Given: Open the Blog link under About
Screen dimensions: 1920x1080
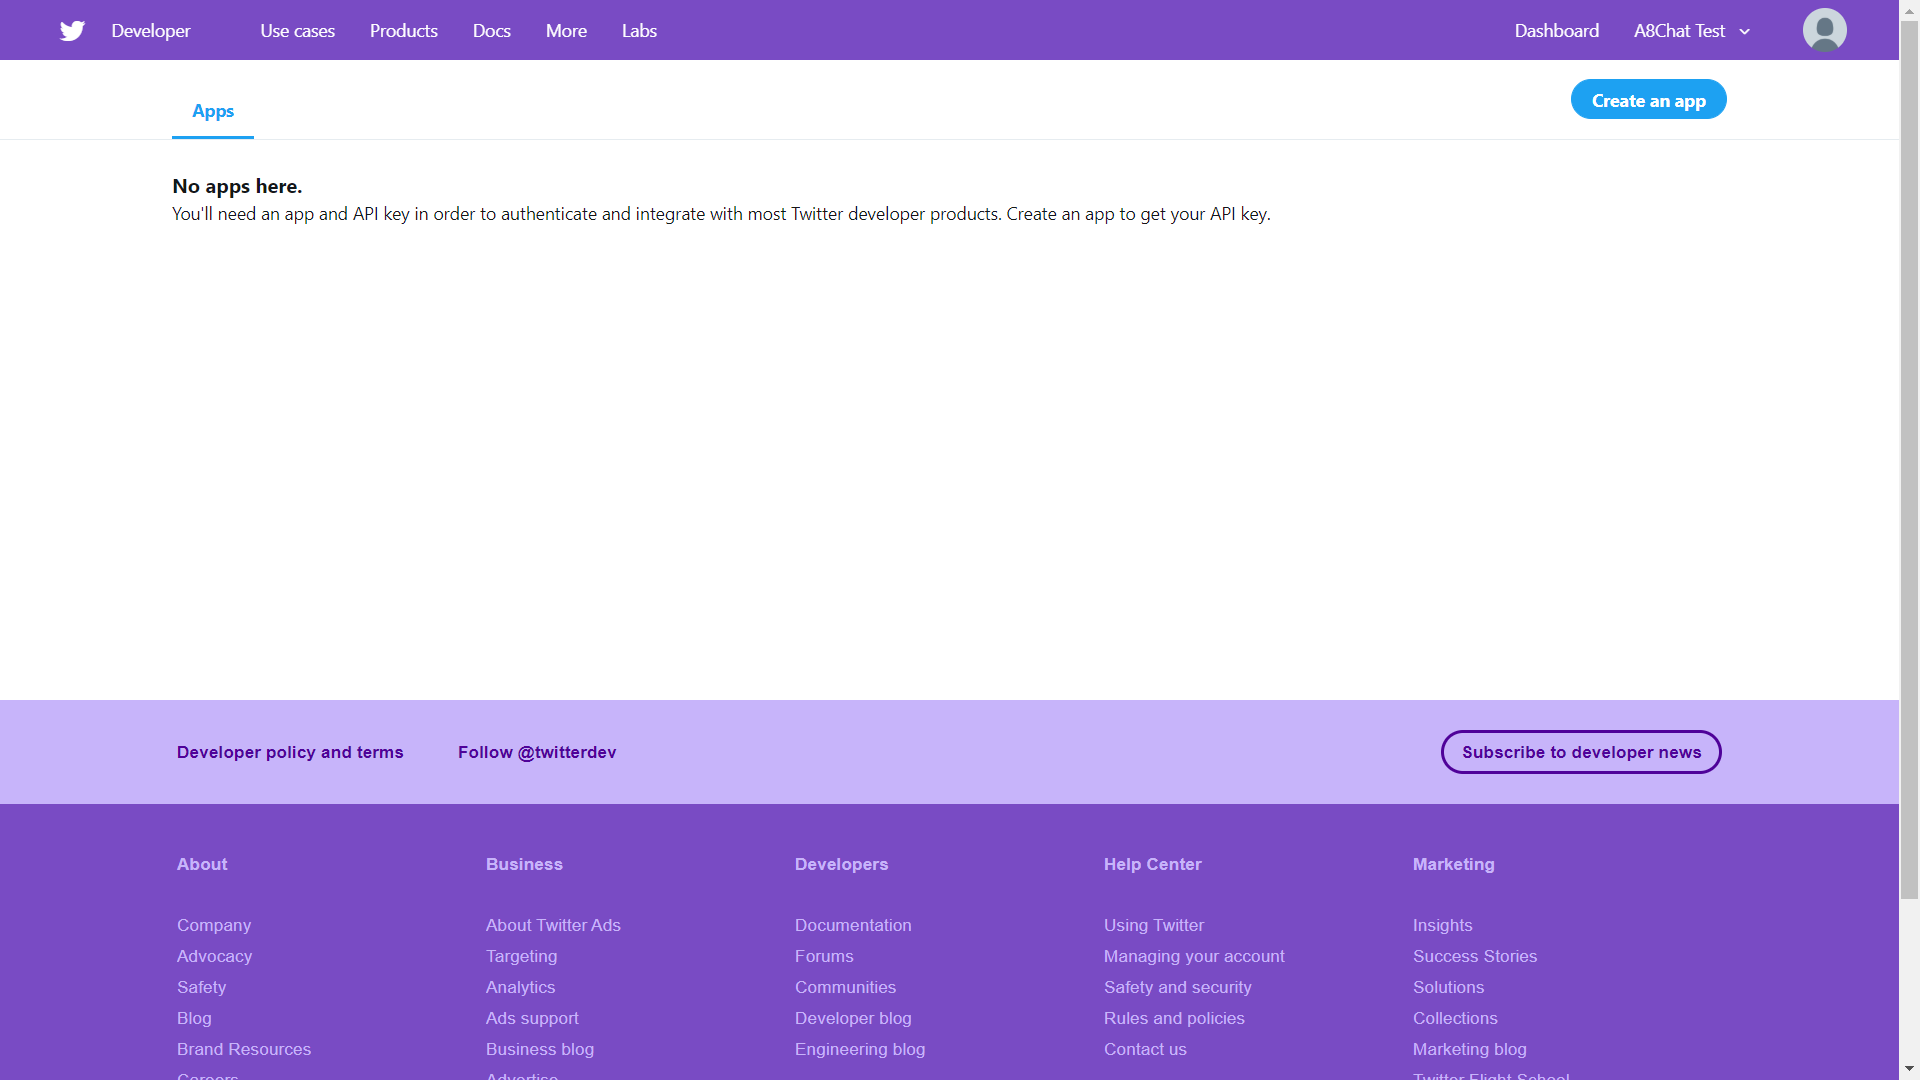Looking at the screenshot, I should pos(194,1018).
